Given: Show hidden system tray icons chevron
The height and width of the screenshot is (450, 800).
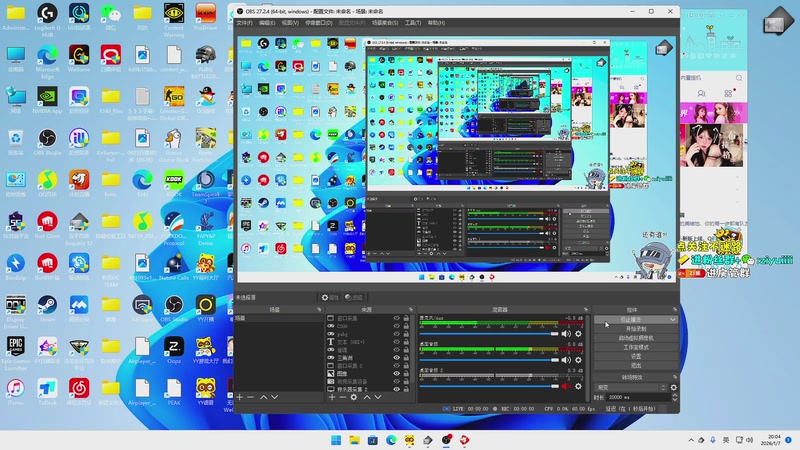Looking at the screenshot, I should [691, 440].
